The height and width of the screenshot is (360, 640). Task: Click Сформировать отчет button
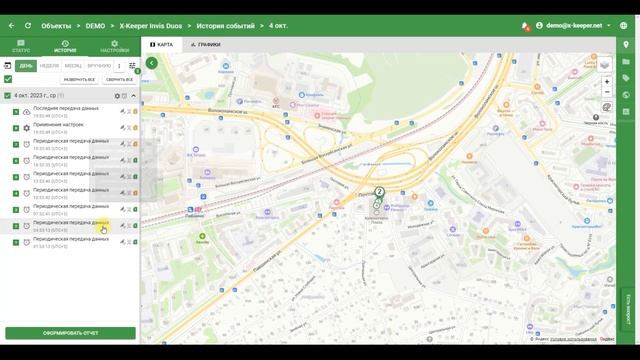(70, 333)
